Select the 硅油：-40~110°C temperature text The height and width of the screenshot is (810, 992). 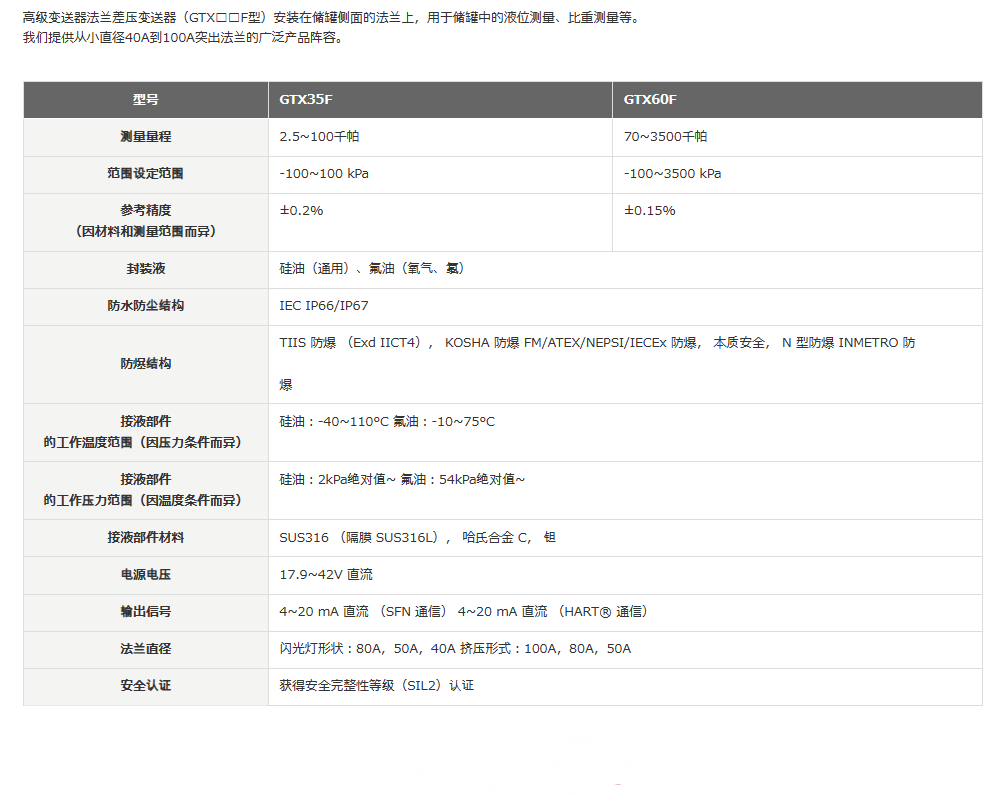(x=387, y=422)
